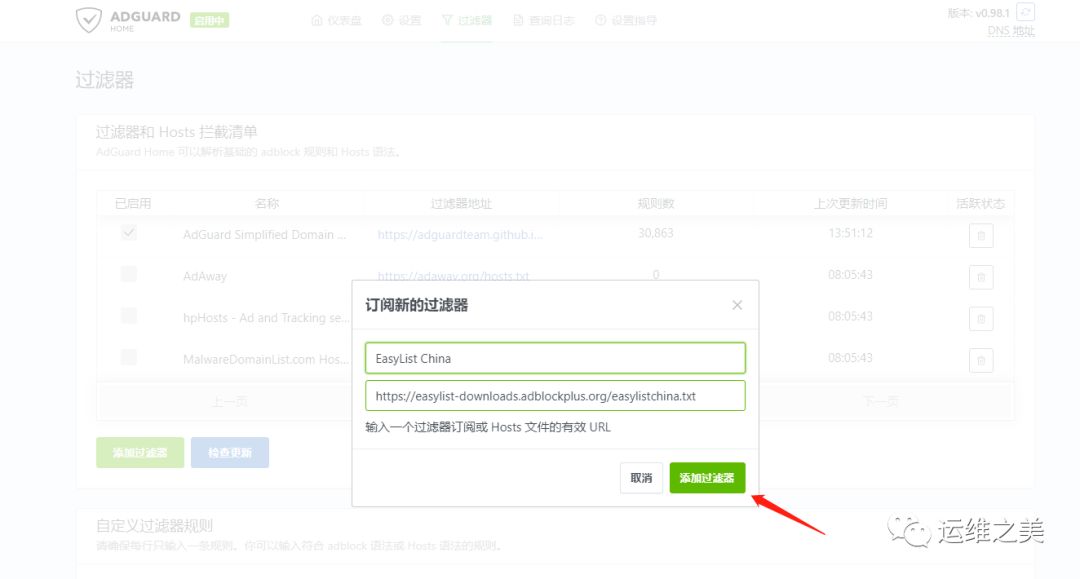Viewport: 1080px width, 579px height.
Task: Go to 下一页 next page
Action: point(880,401)
